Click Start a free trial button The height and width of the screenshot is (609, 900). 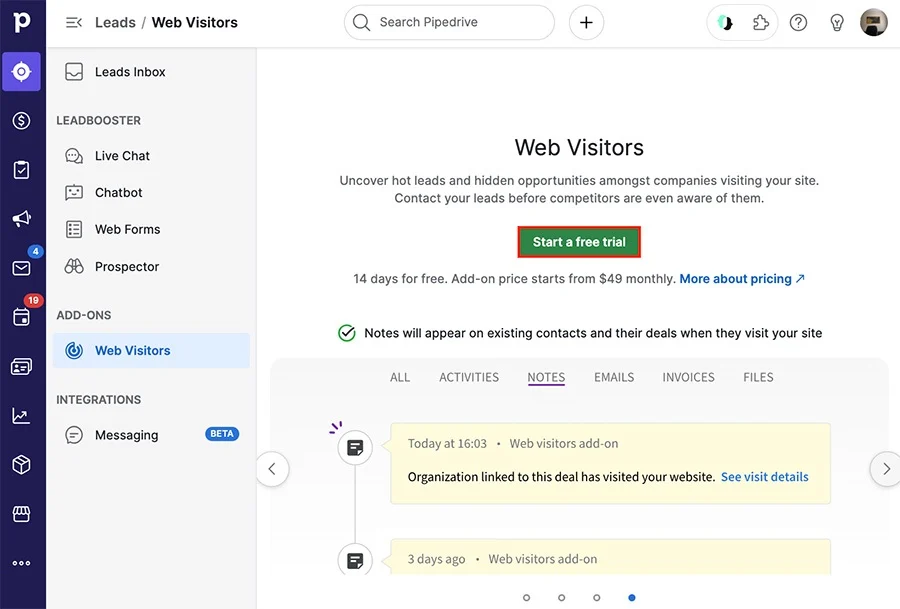click(579, 242)
